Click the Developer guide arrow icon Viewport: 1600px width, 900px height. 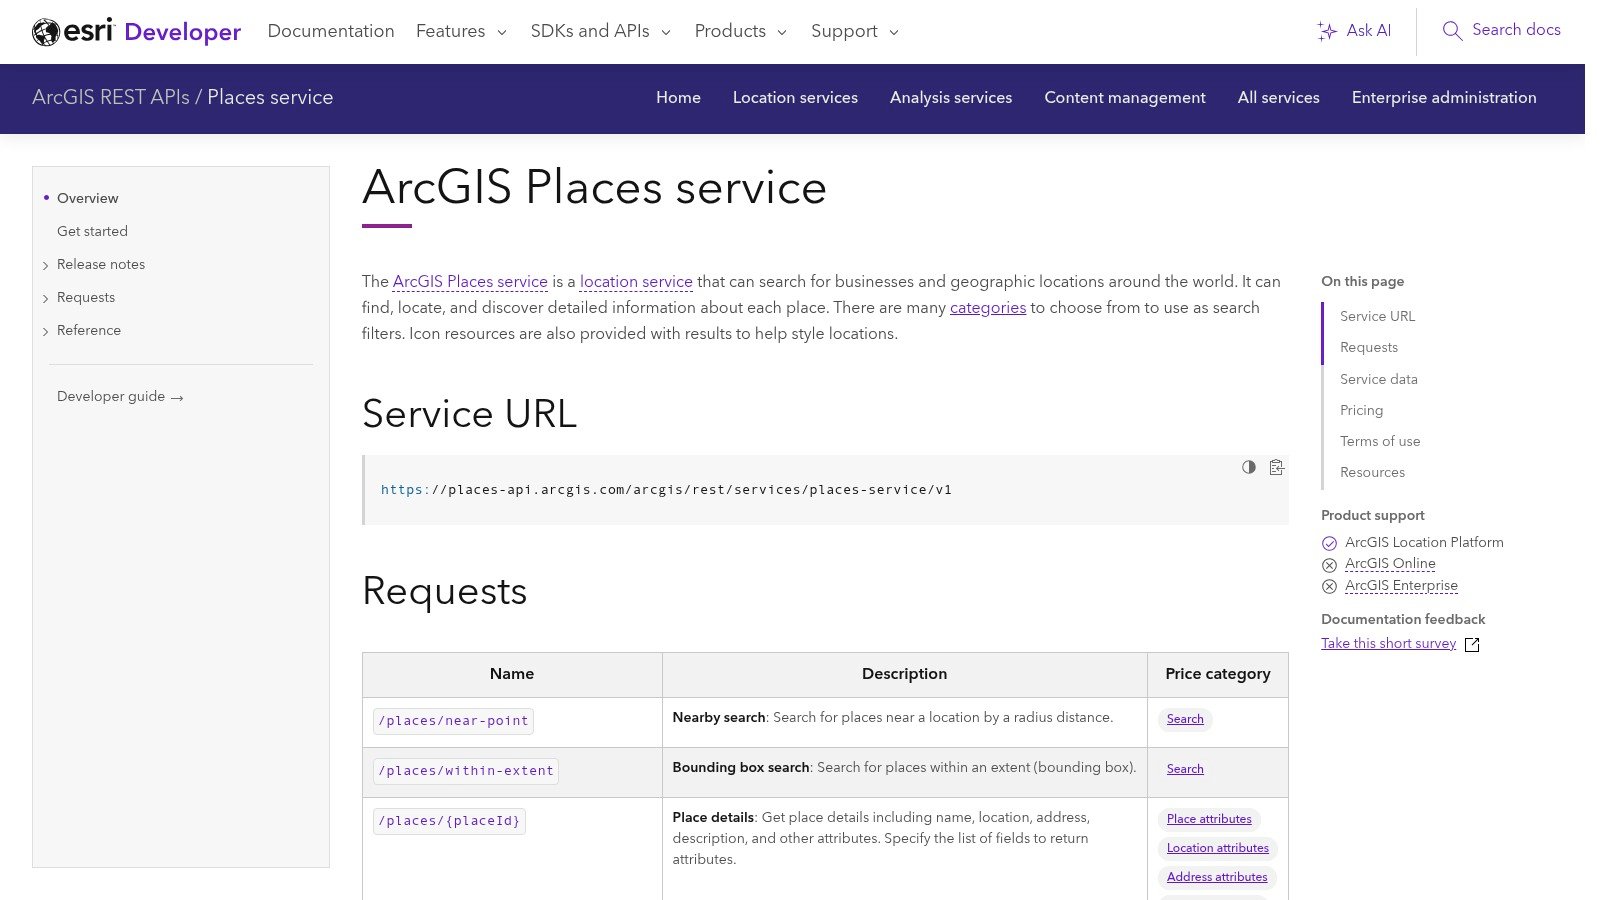tap(177, 398)
